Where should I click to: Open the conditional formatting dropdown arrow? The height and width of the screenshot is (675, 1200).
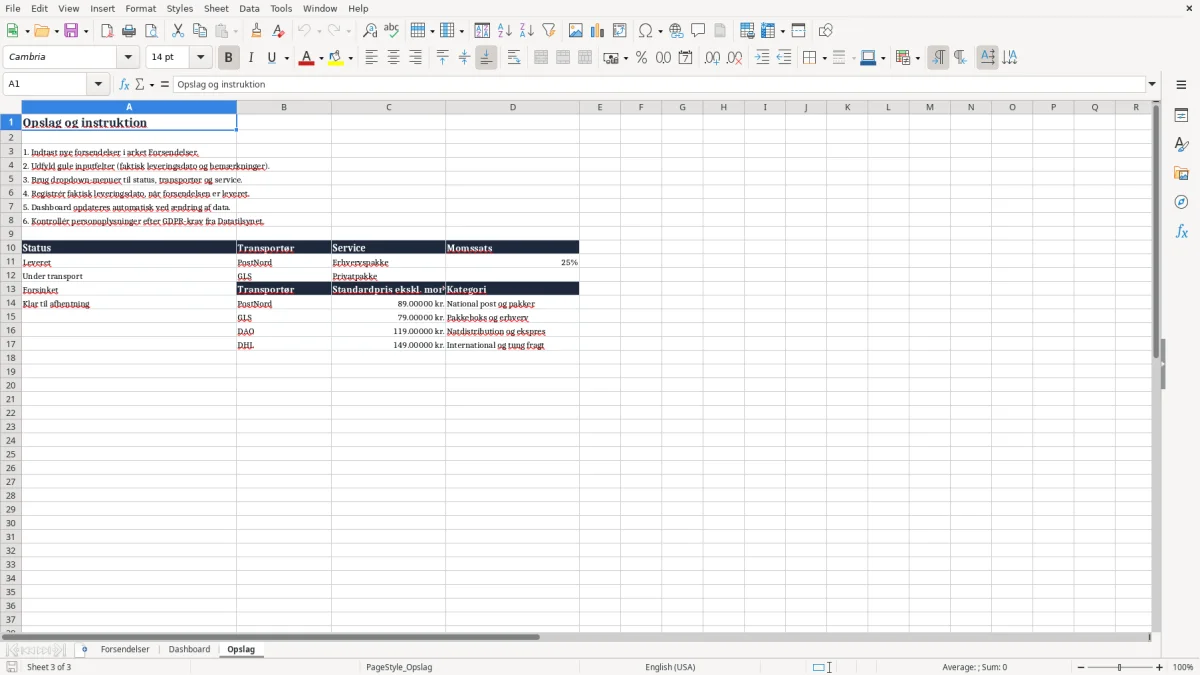tap(917, 58)
